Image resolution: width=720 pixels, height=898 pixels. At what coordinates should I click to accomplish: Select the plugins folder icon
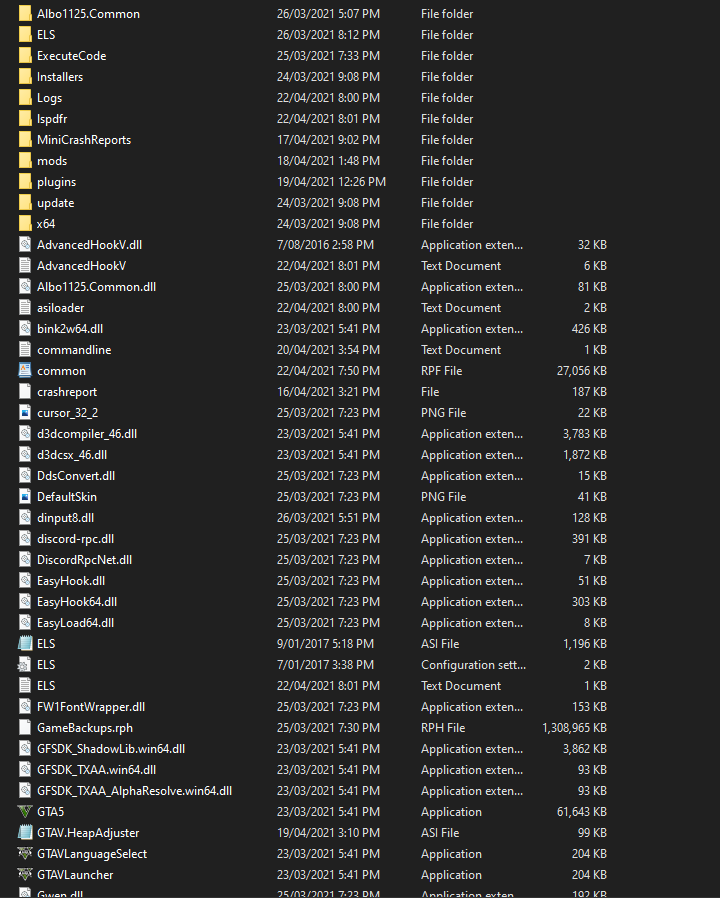pos(25,182)
